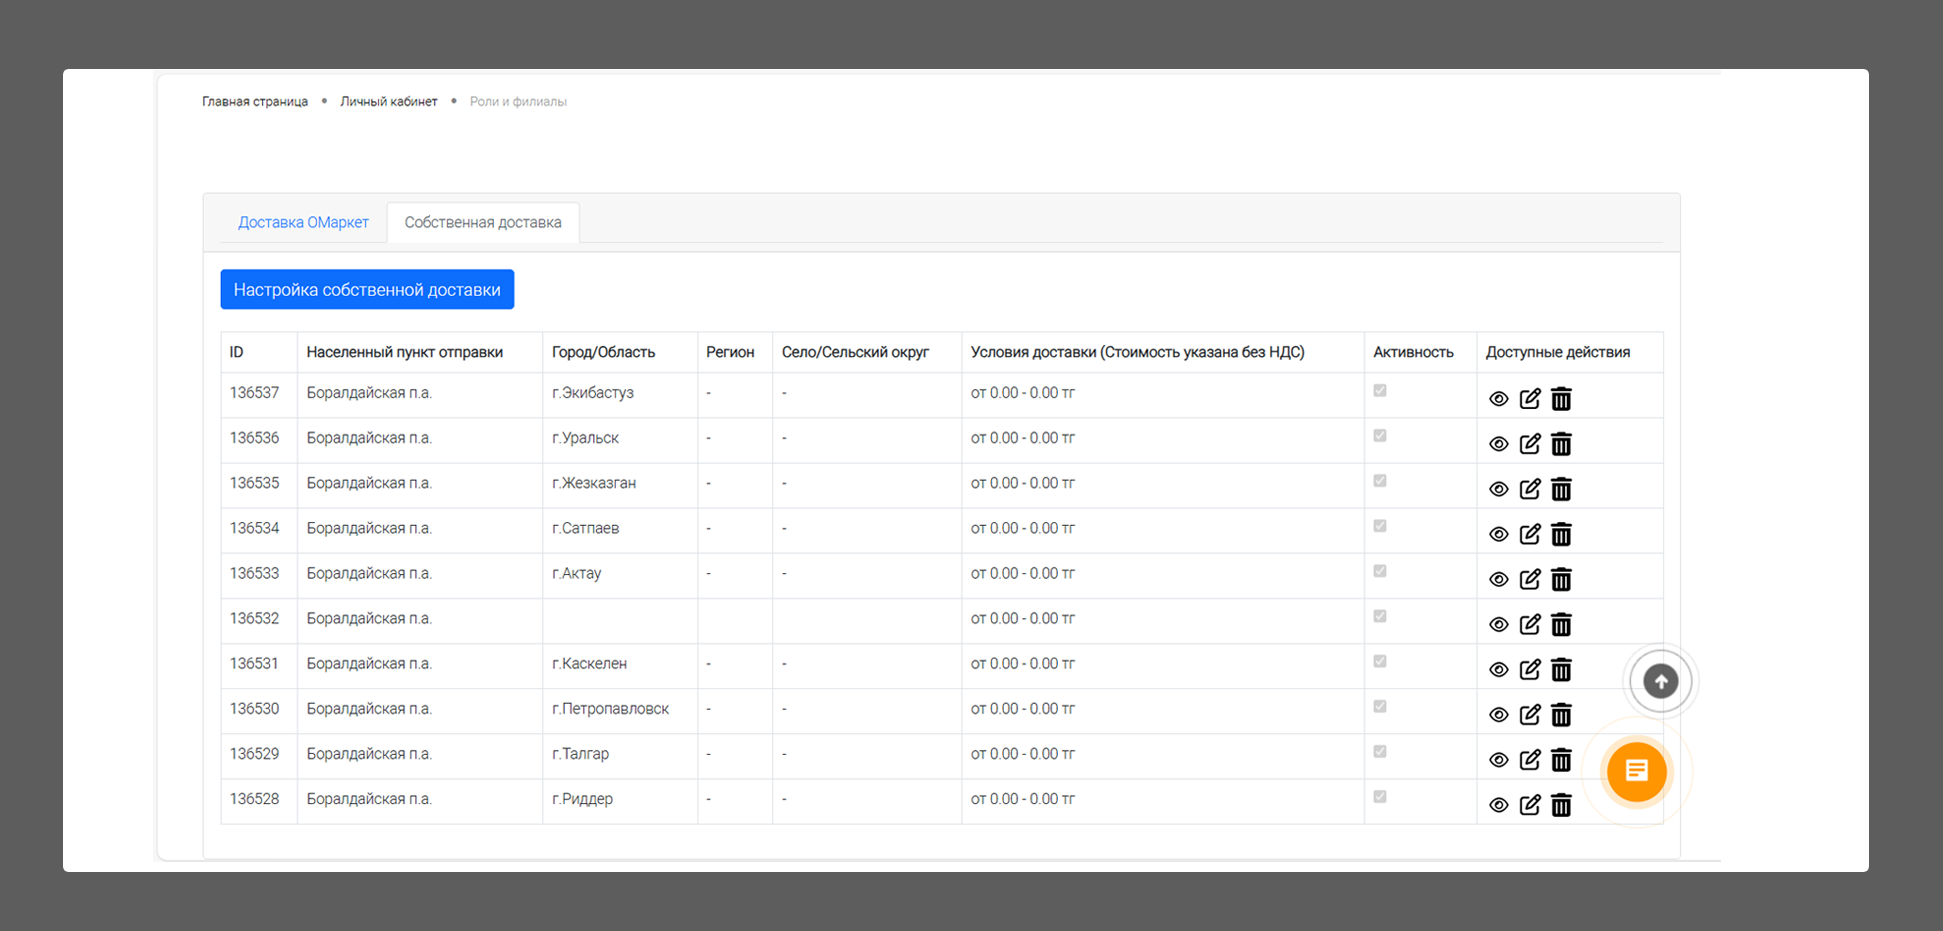Edit delivery row 136537

[1530, 399]
